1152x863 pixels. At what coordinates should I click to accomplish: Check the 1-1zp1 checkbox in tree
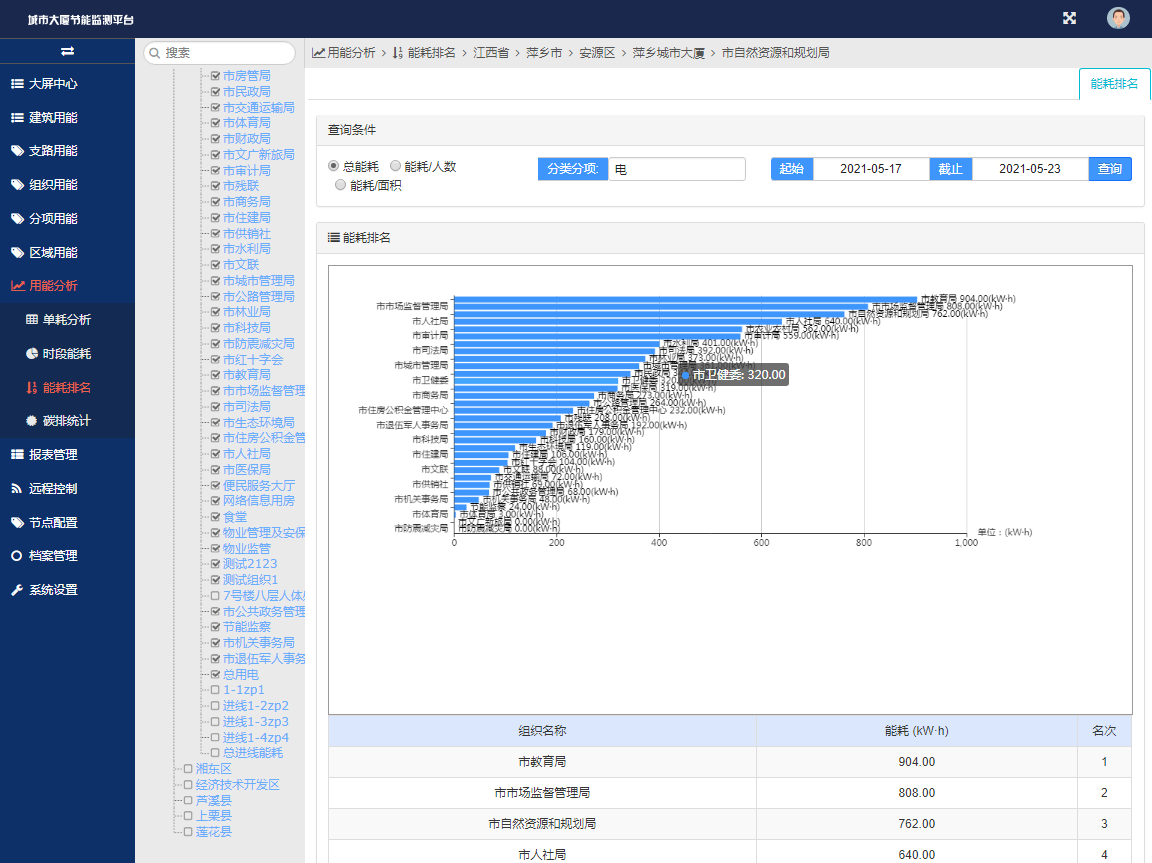coord(215,690)
